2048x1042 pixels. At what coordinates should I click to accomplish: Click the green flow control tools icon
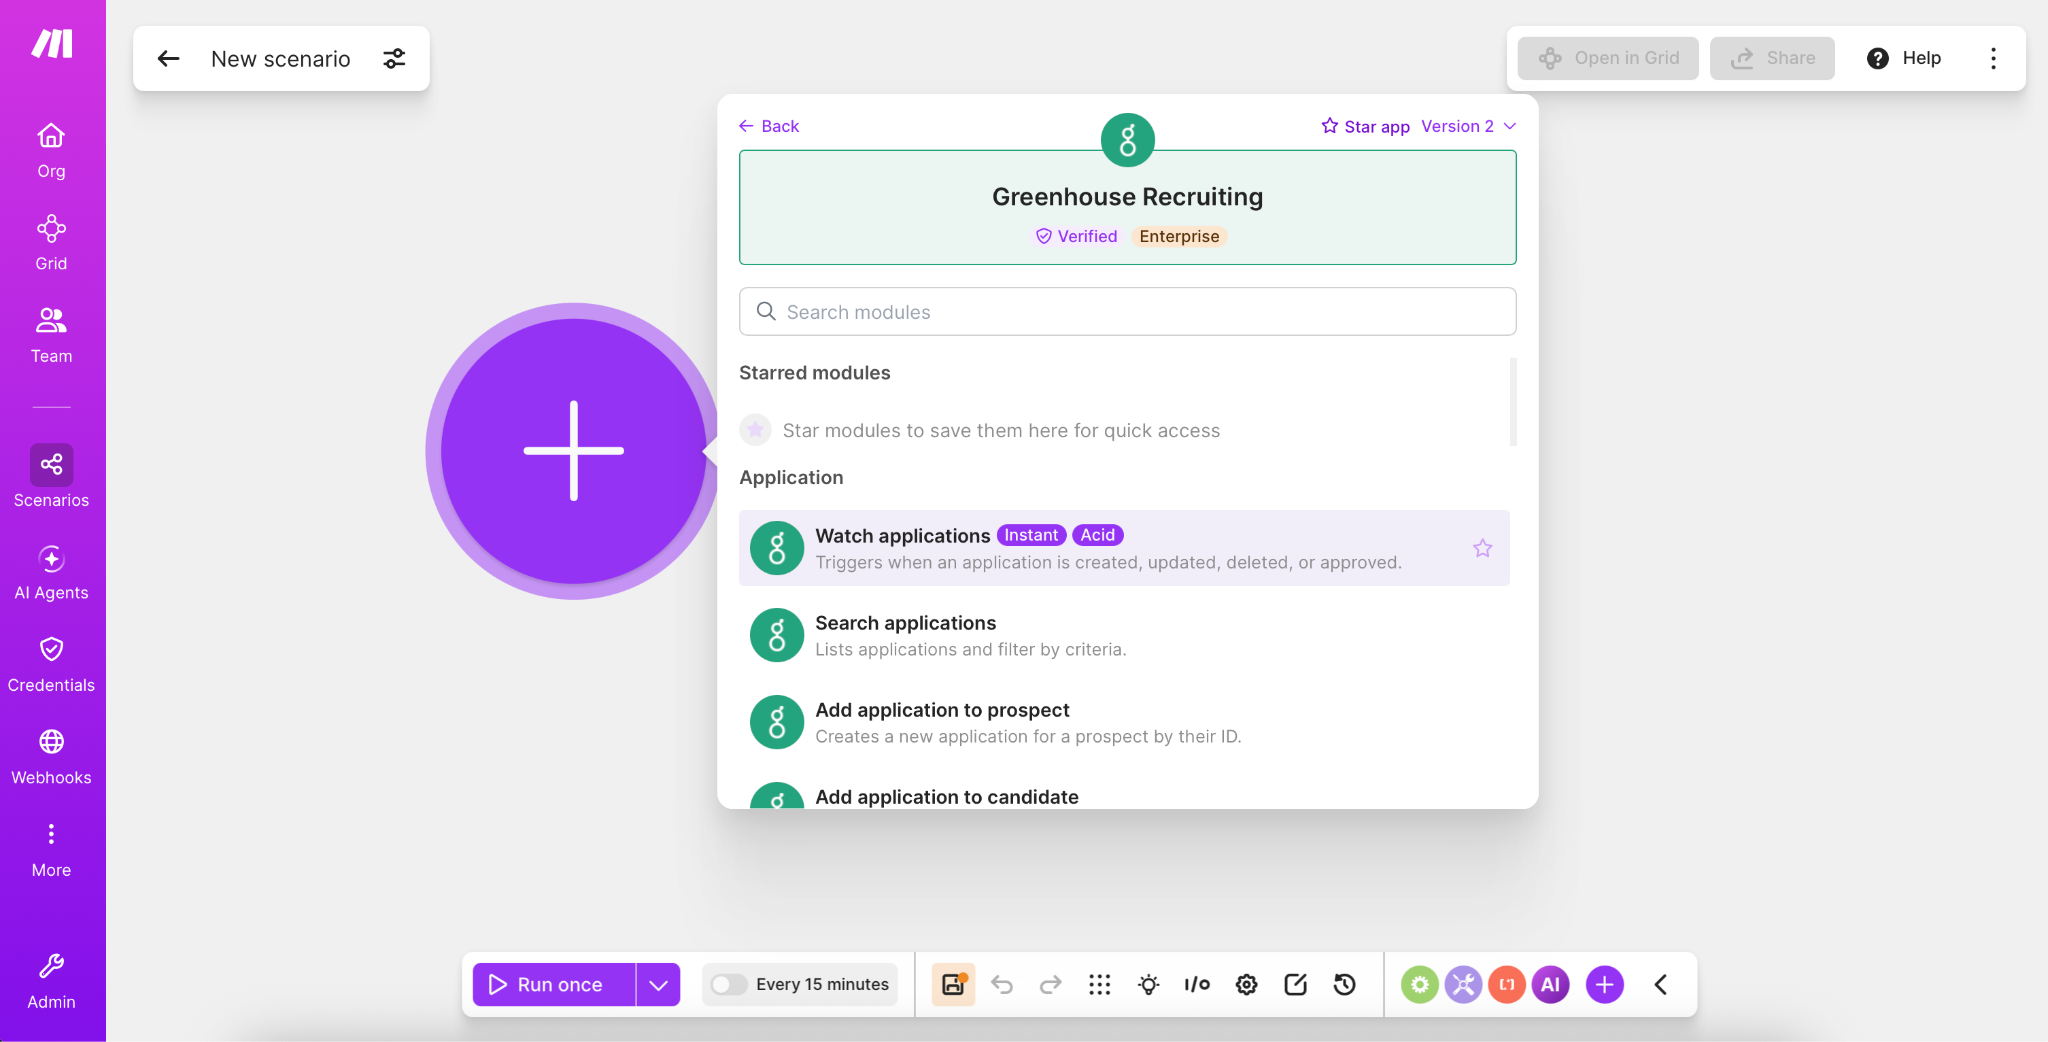pyautogui.click(x=1419, y=985)
